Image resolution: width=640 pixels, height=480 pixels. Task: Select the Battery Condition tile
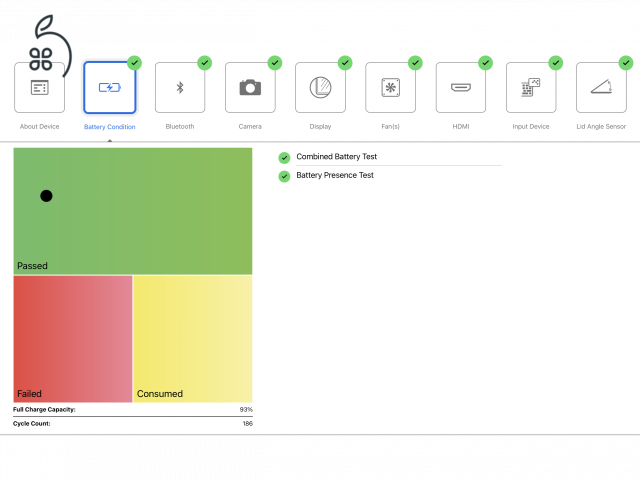point(110,87)
